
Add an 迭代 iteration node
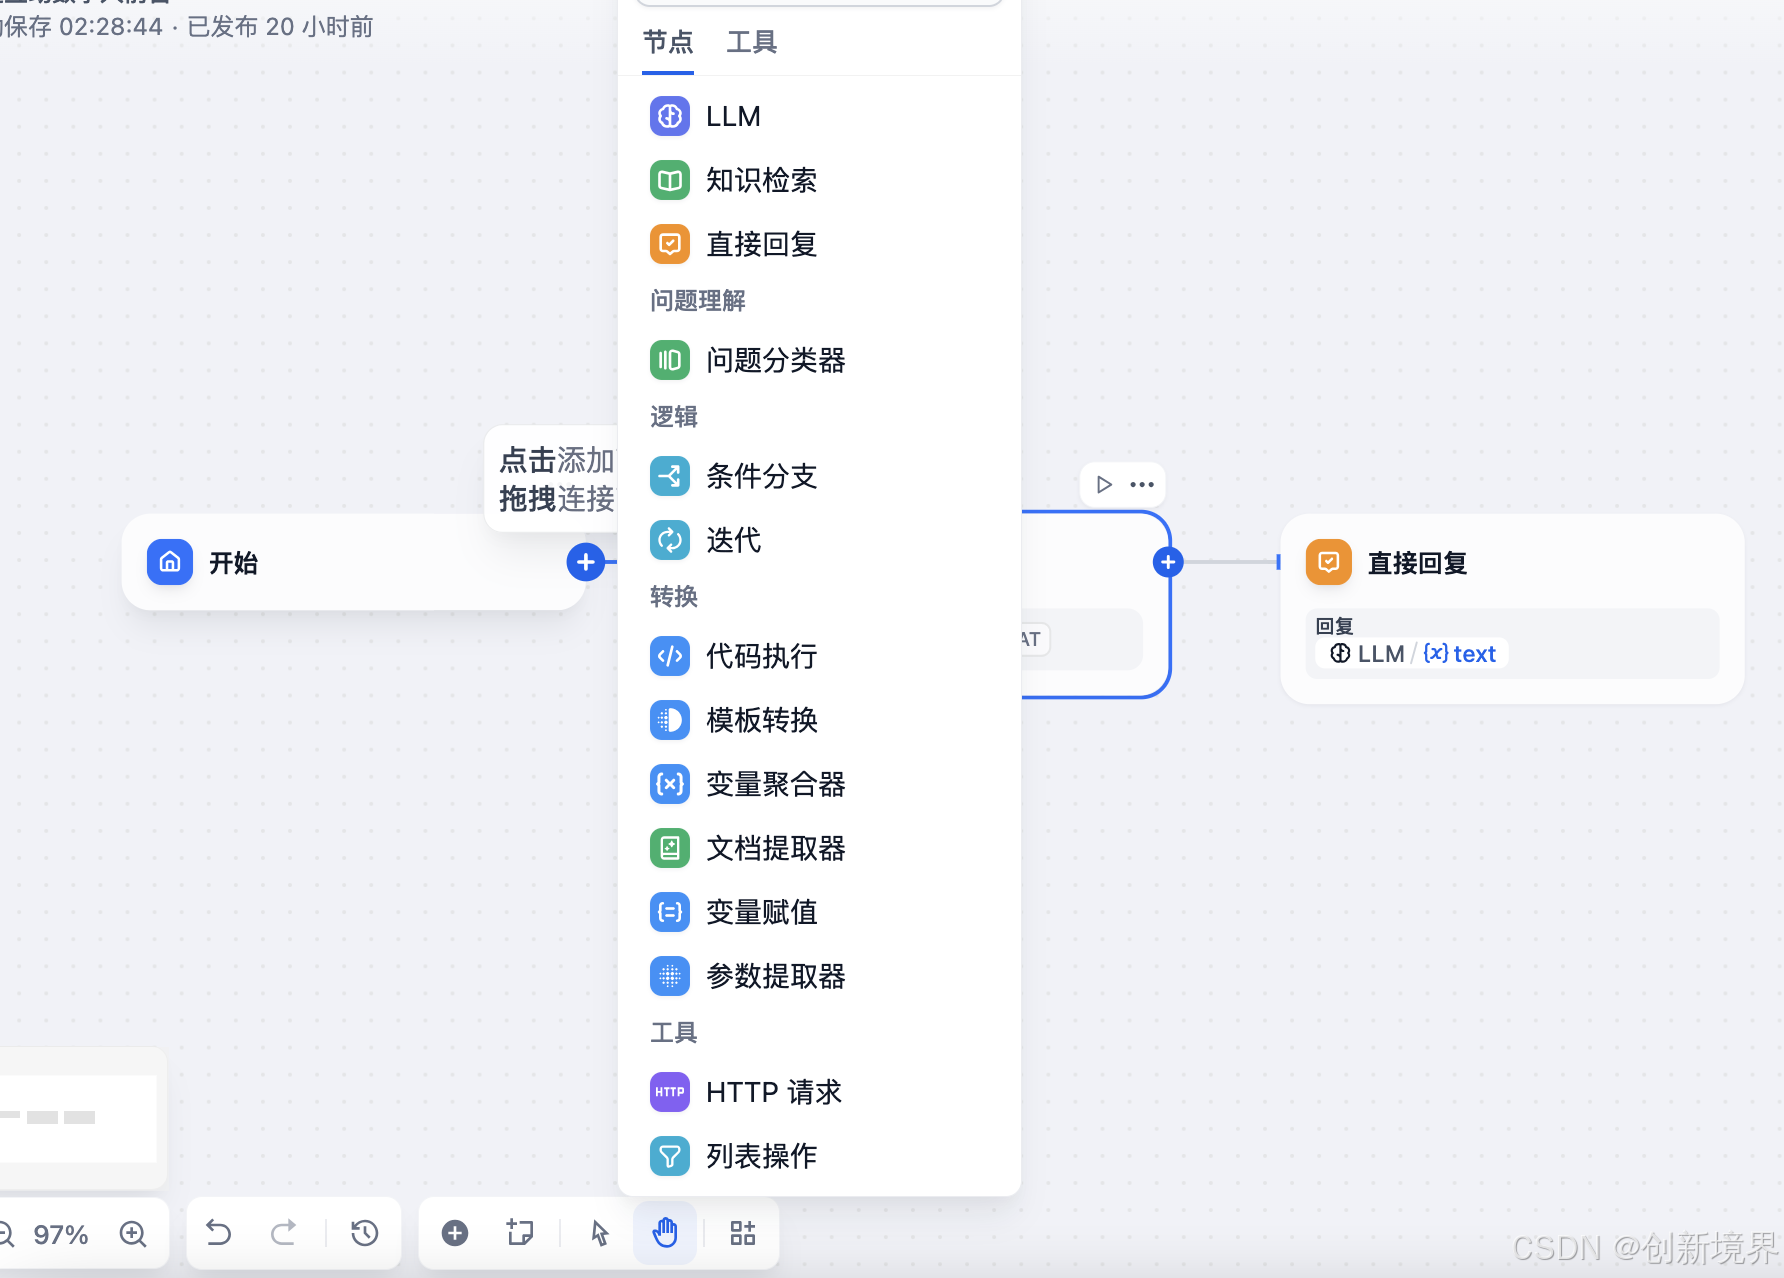coord(733,540)
